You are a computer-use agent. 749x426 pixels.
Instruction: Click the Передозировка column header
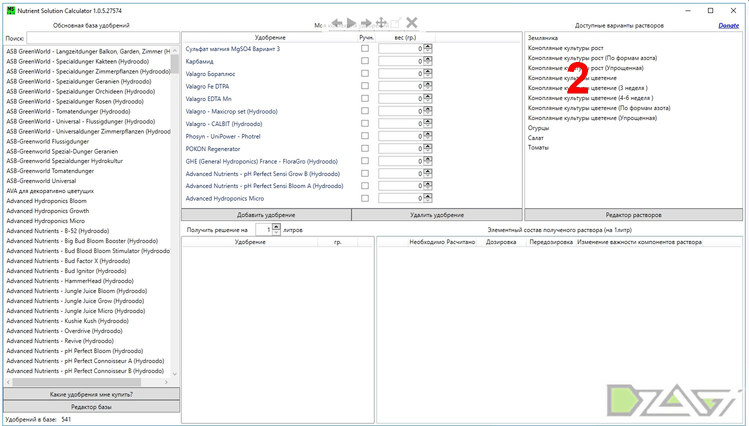(x=551, y=242)
